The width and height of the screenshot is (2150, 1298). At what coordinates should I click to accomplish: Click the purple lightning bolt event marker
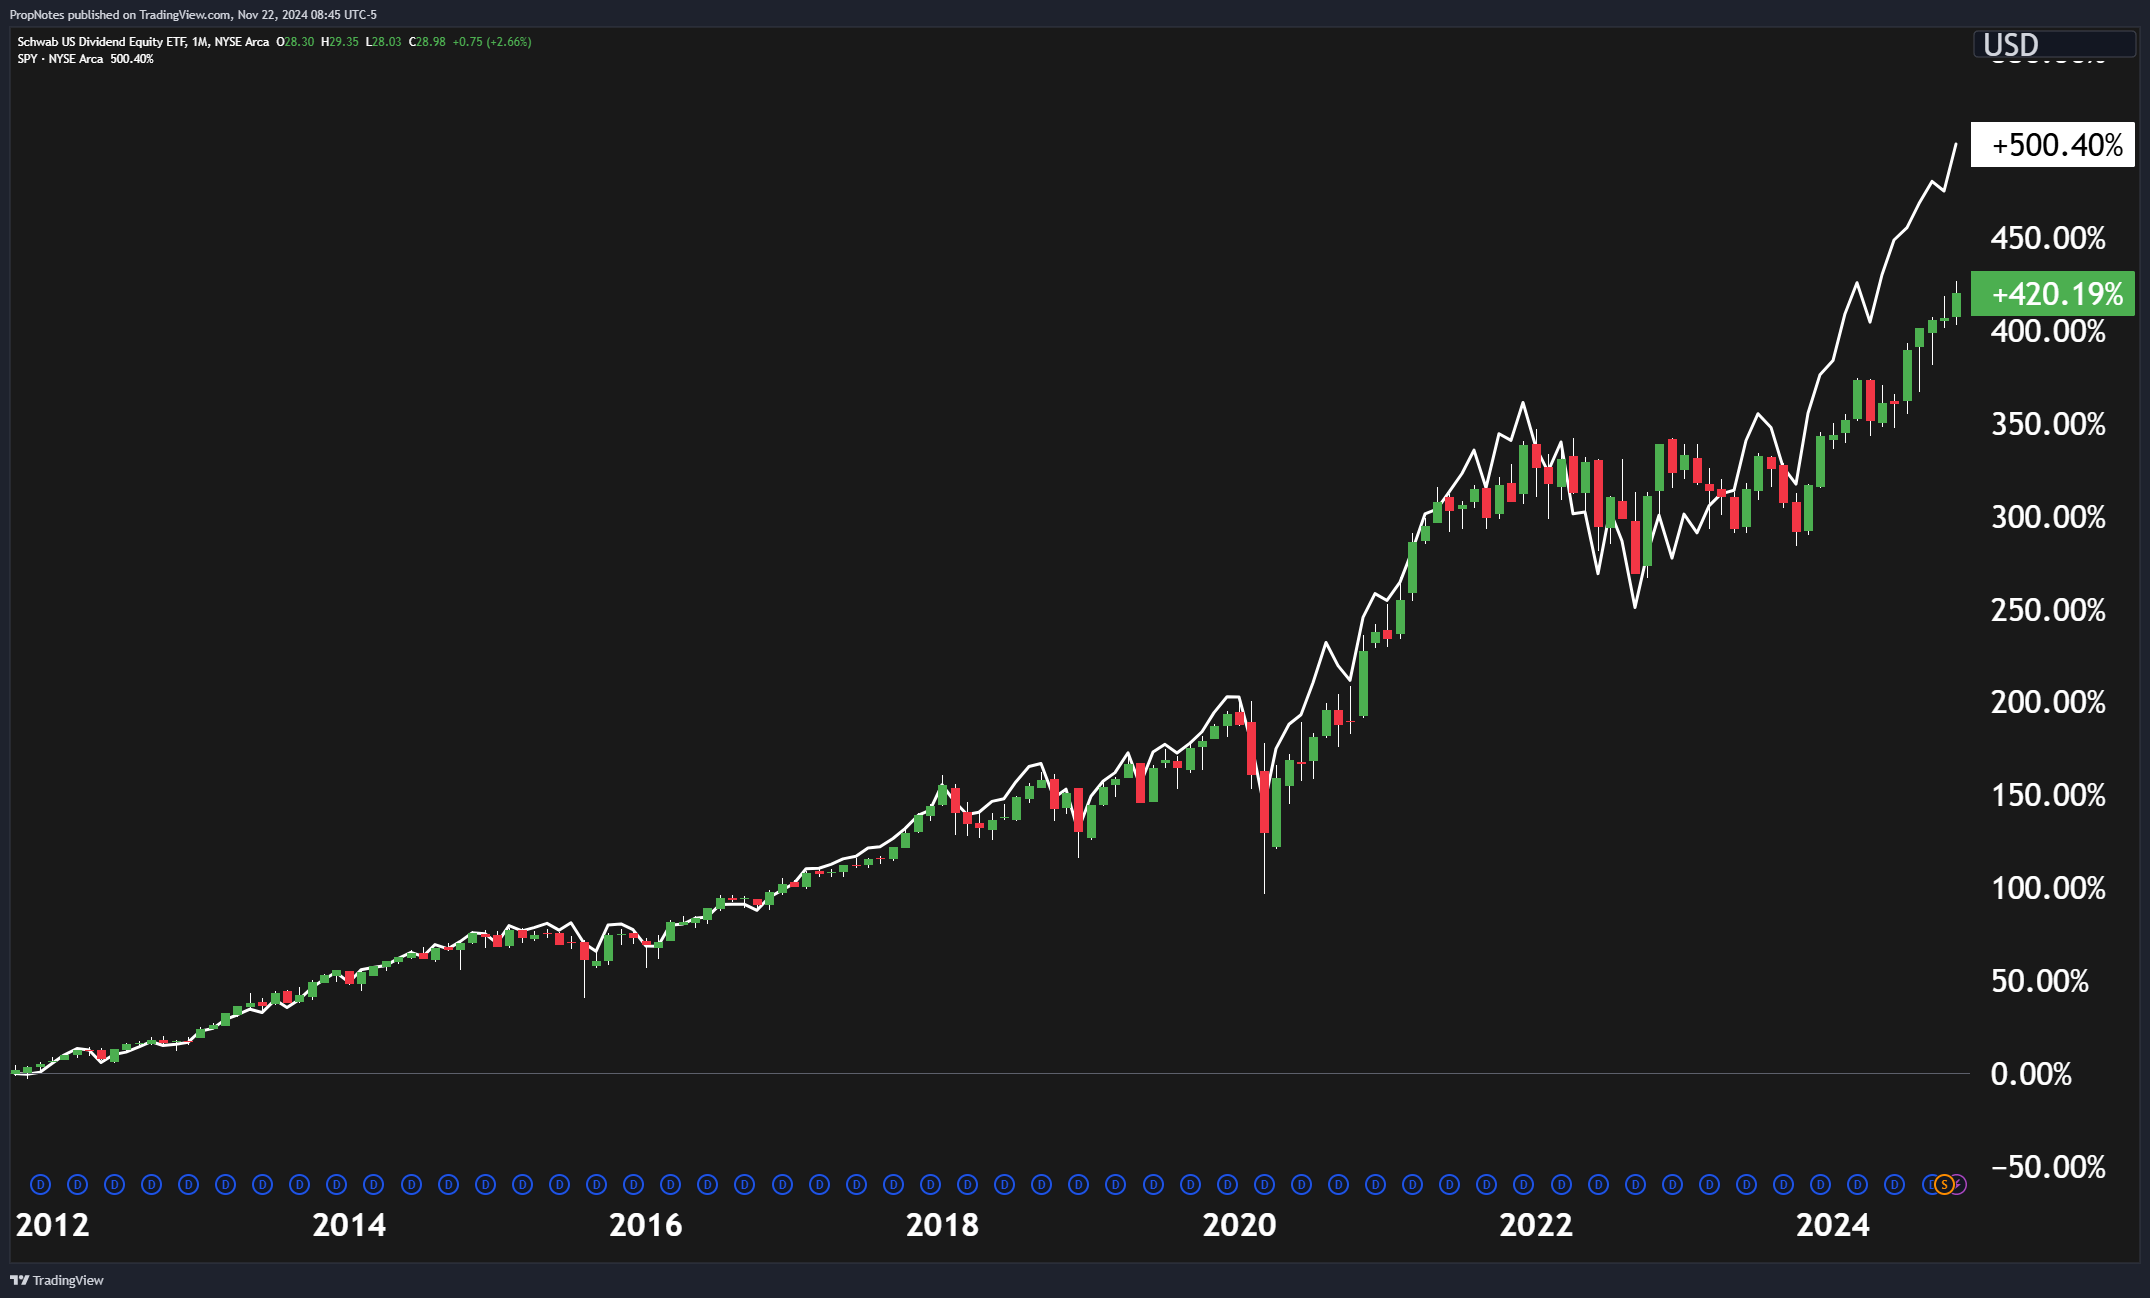pyautogui.click(x=1960, y=1185)
